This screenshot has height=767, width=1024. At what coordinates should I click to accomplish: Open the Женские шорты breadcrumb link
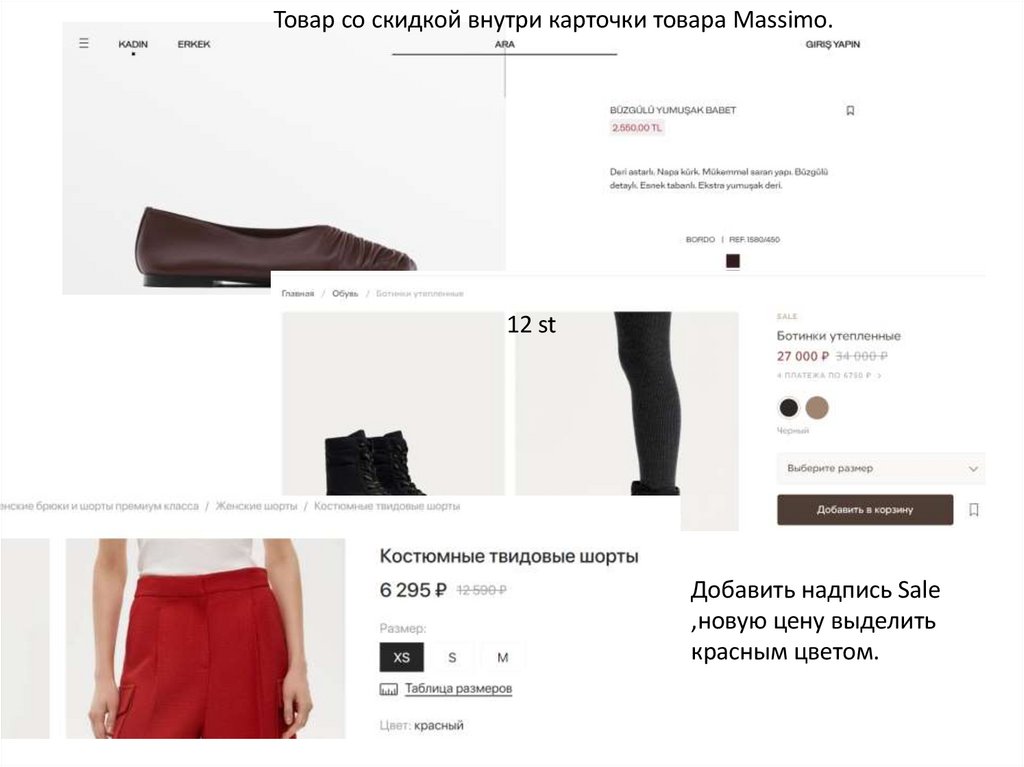[256, 506]
